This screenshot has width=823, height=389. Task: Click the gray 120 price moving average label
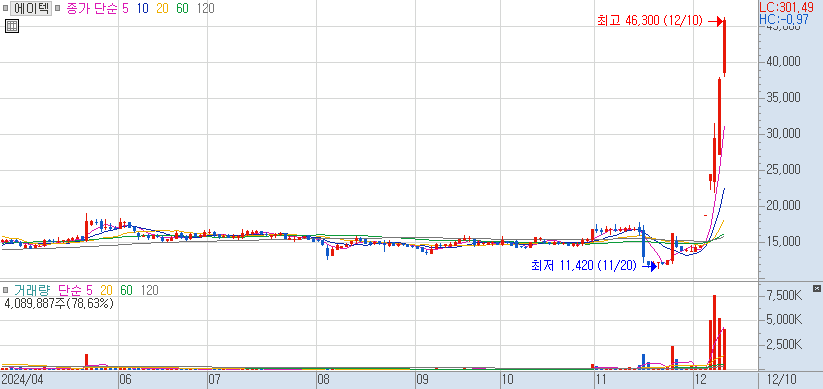205,9
